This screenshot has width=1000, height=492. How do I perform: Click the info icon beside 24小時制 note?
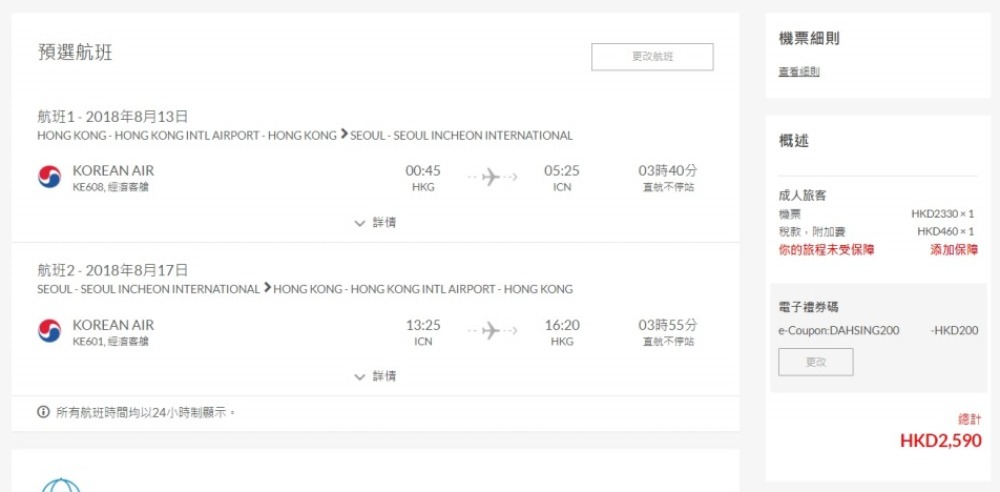tap(43, 412)
